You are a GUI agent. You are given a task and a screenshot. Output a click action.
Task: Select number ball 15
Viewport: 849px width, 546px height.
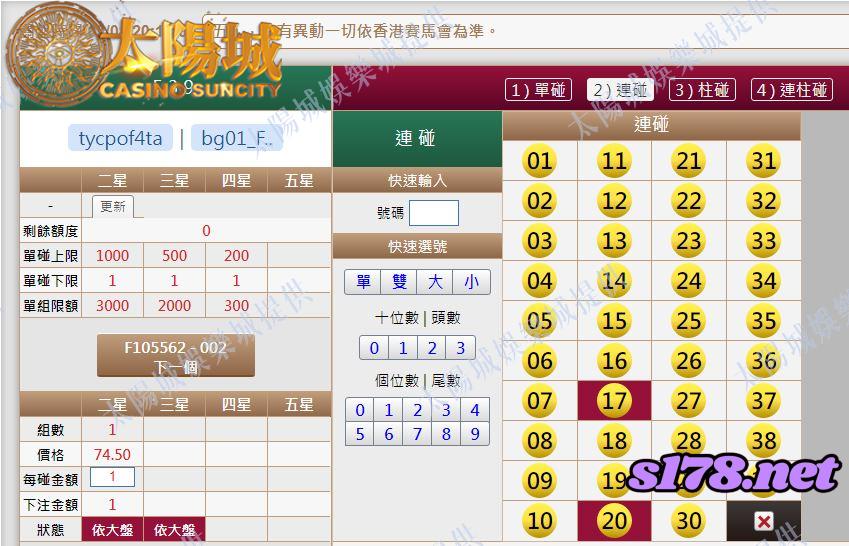[x=614, y=321]
